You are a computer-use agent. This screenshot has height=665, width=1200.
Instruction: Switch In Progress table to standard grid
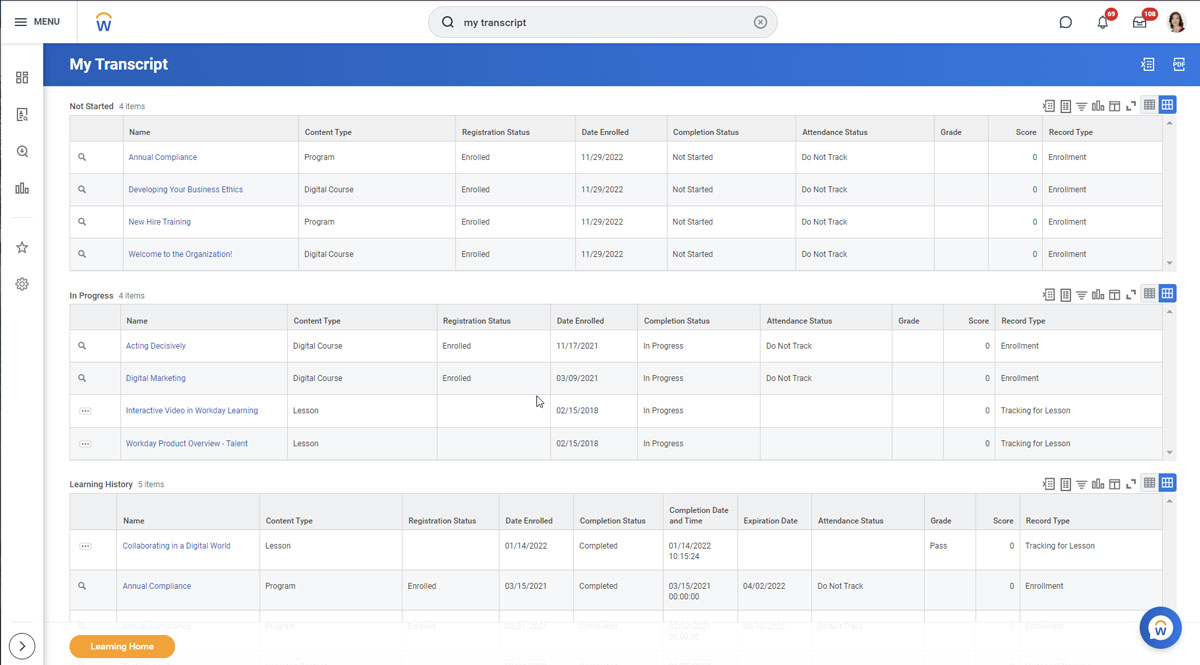coord(1167,294)
